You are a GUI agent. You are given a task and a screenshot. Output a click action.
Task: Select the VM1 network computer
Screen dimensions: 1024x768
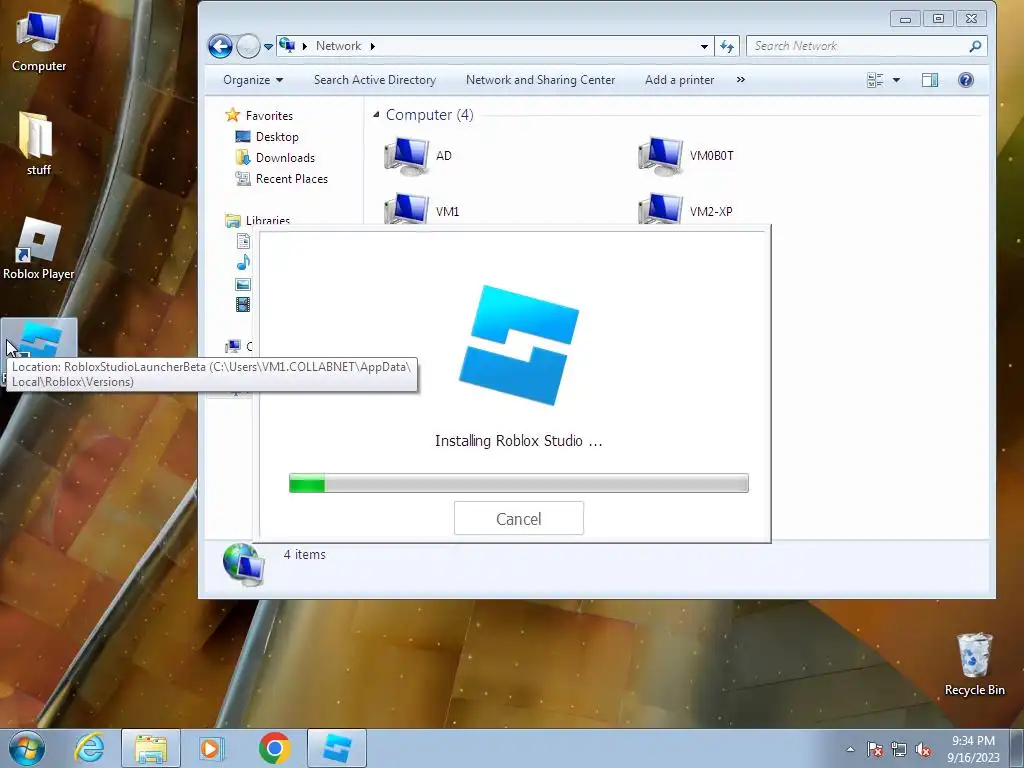422,209
